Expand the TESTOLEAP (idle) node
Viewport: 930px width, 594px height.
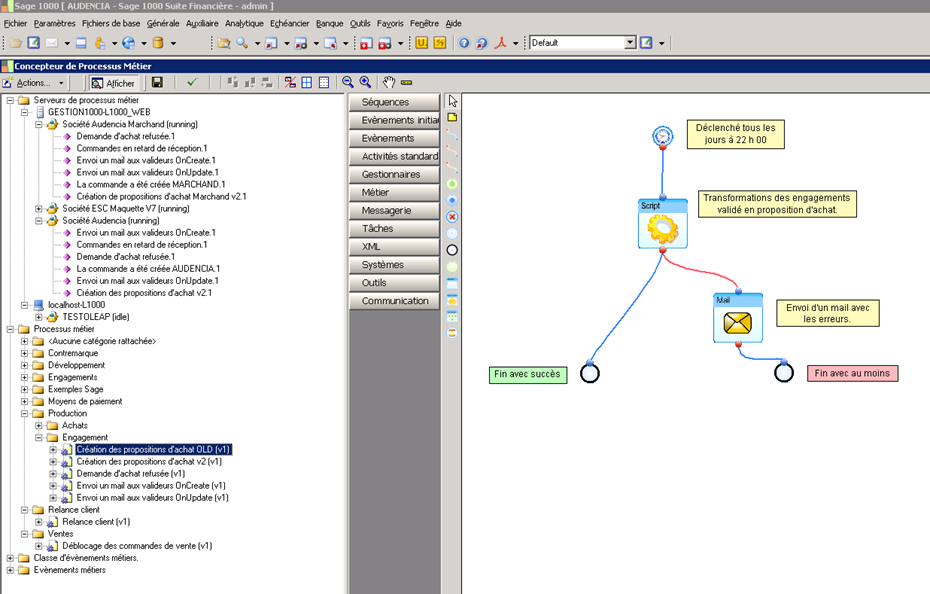click(x=39, y=317)
